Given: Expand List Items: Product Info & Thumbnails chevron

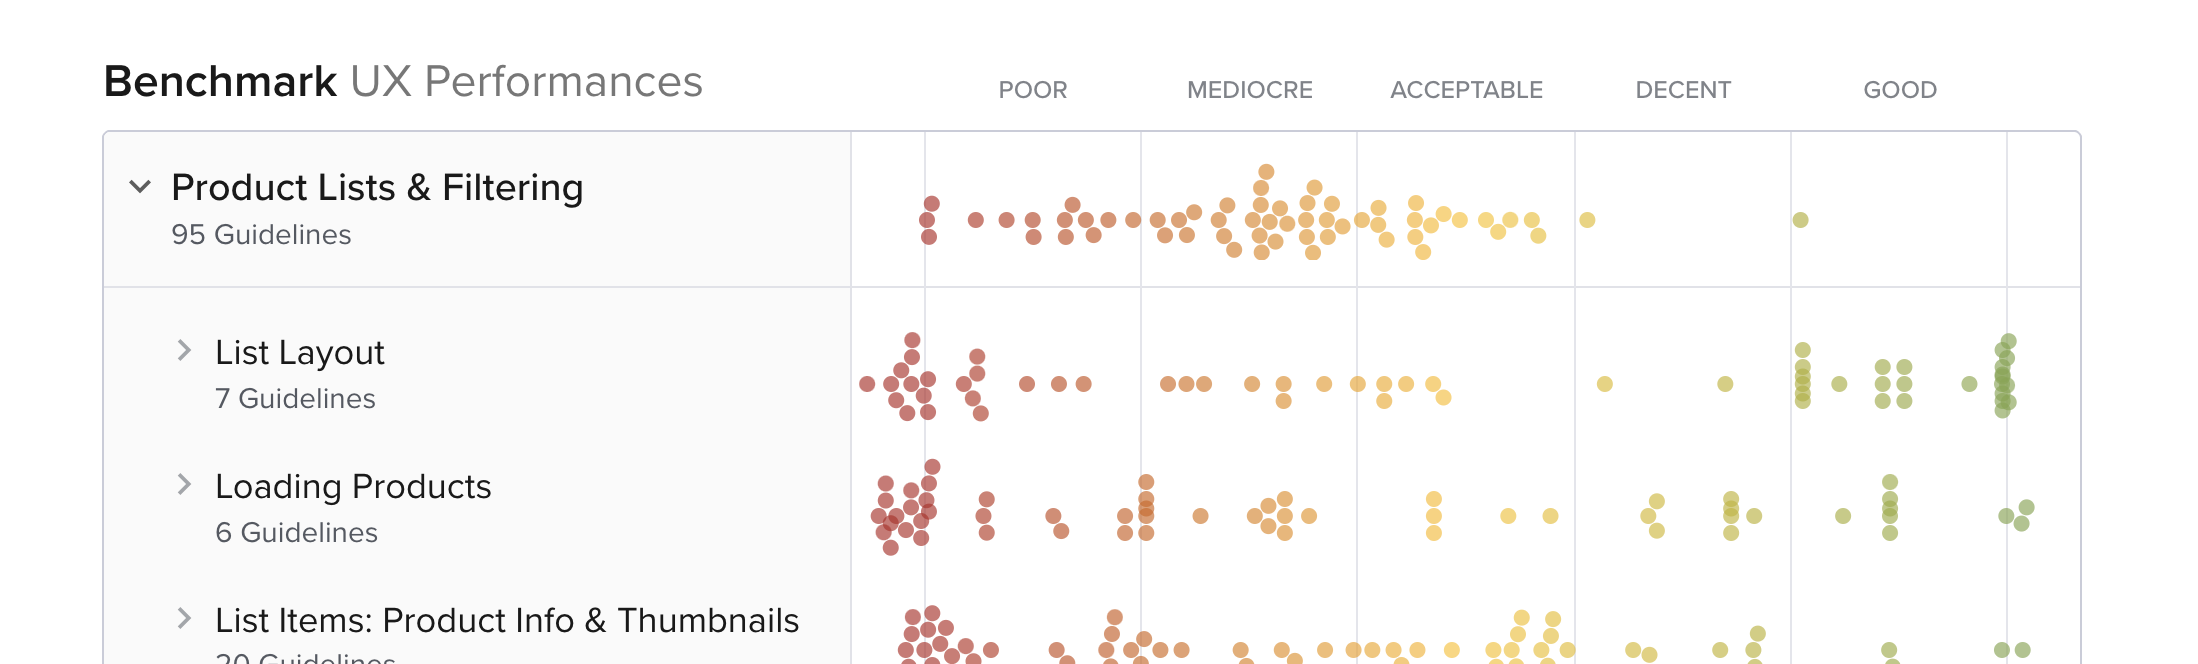Looking at the screenshot, I should 184,618.
